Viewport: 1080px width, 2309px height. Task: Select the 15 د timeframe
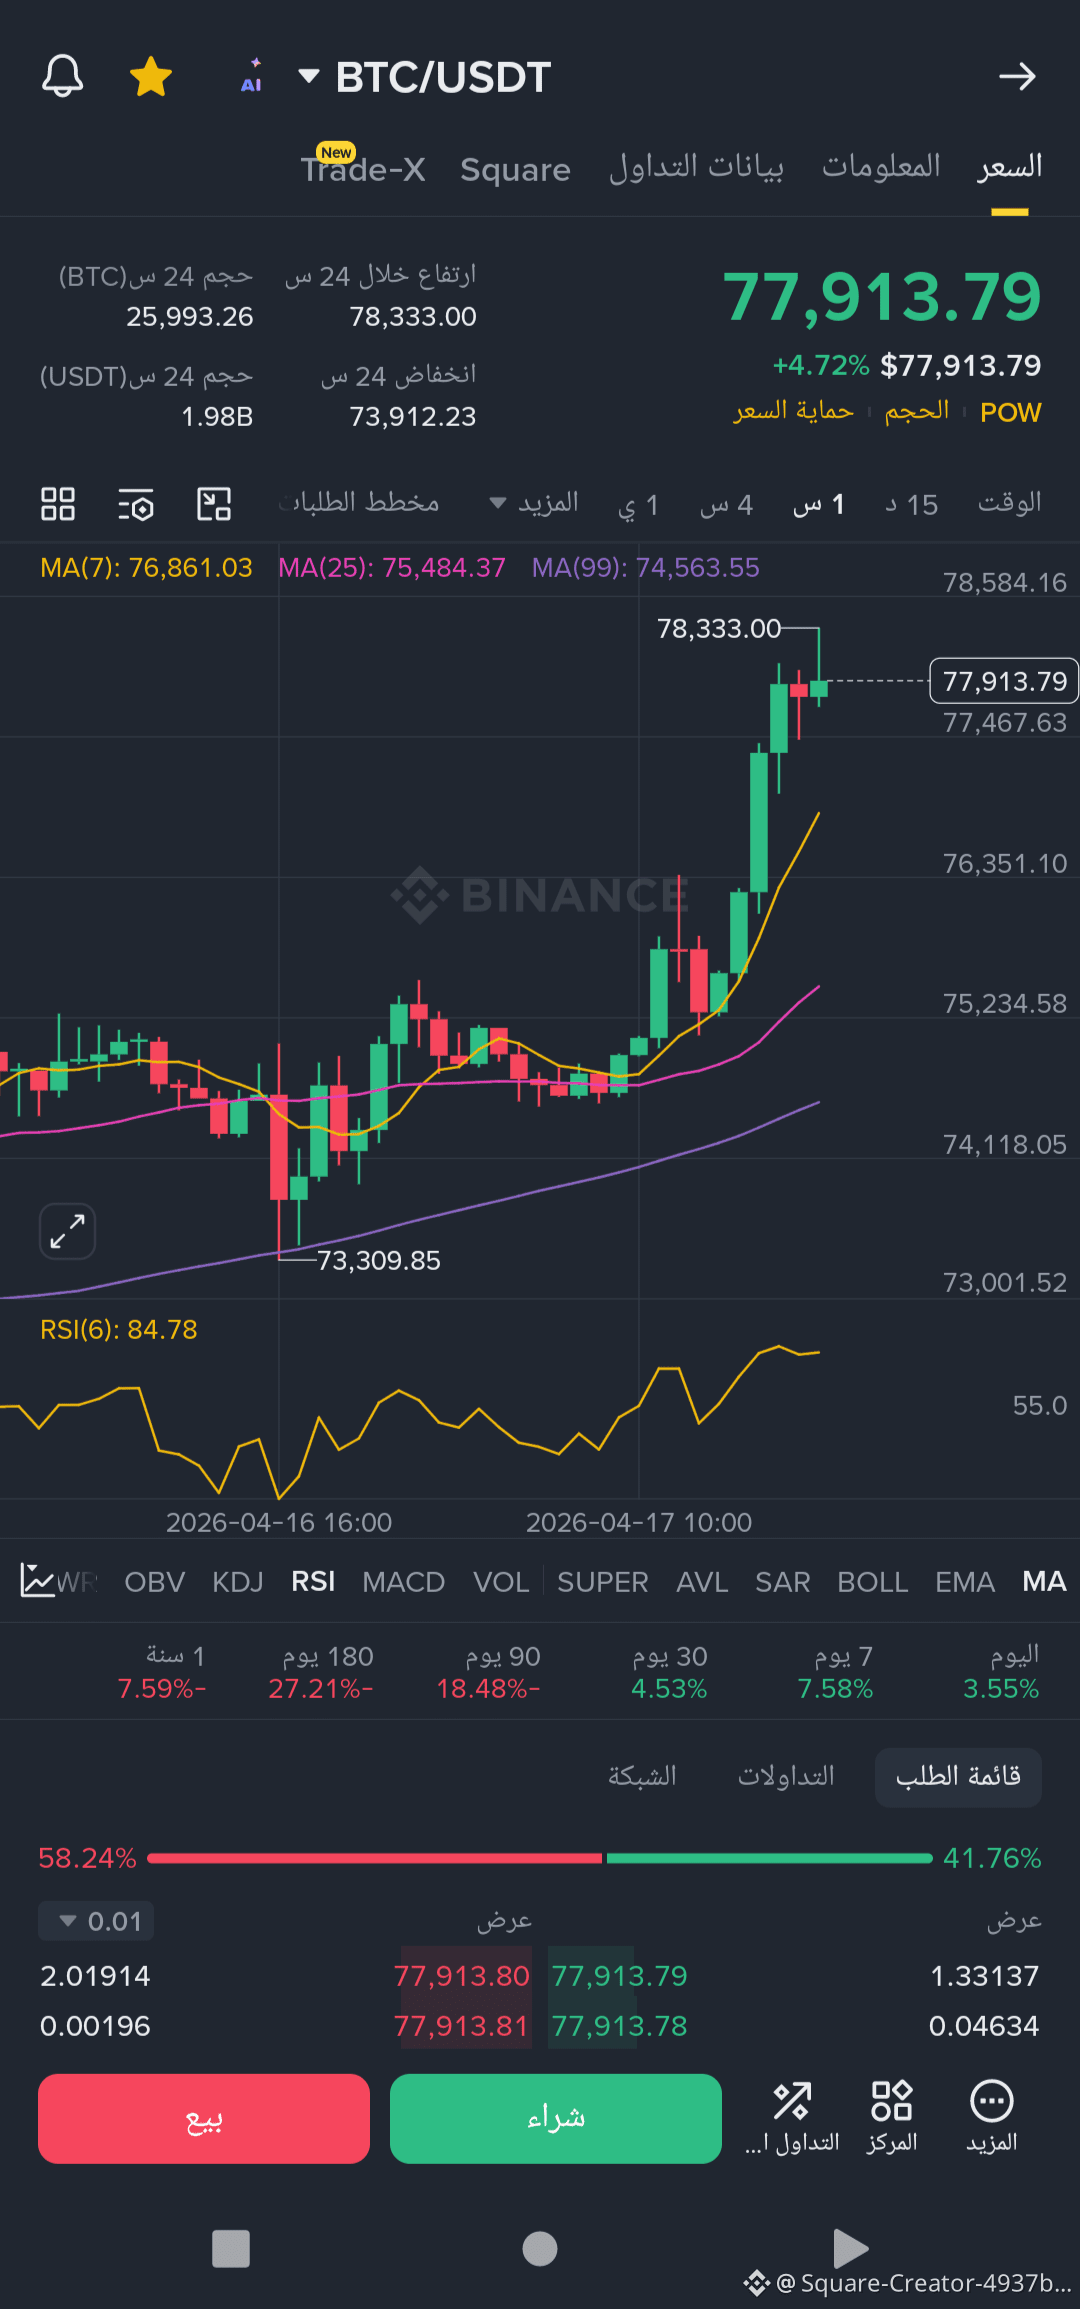(x=911, y=504)
